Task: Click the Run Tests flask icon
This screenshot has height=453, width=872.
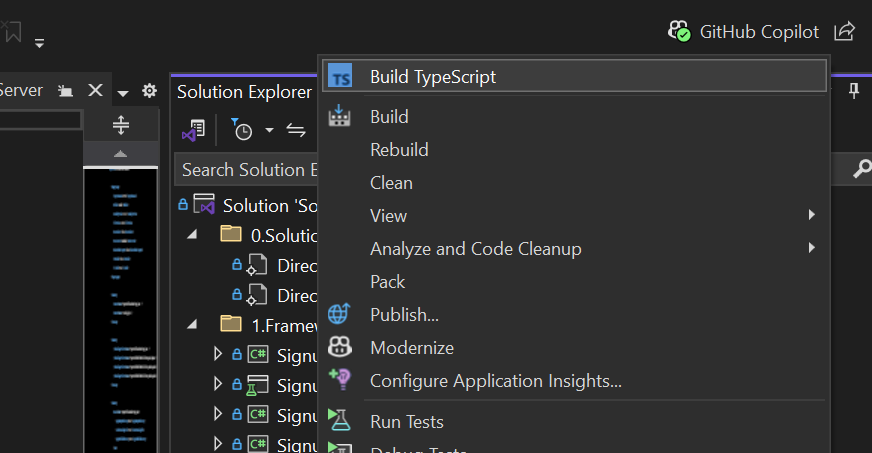Action: point(340,421)
